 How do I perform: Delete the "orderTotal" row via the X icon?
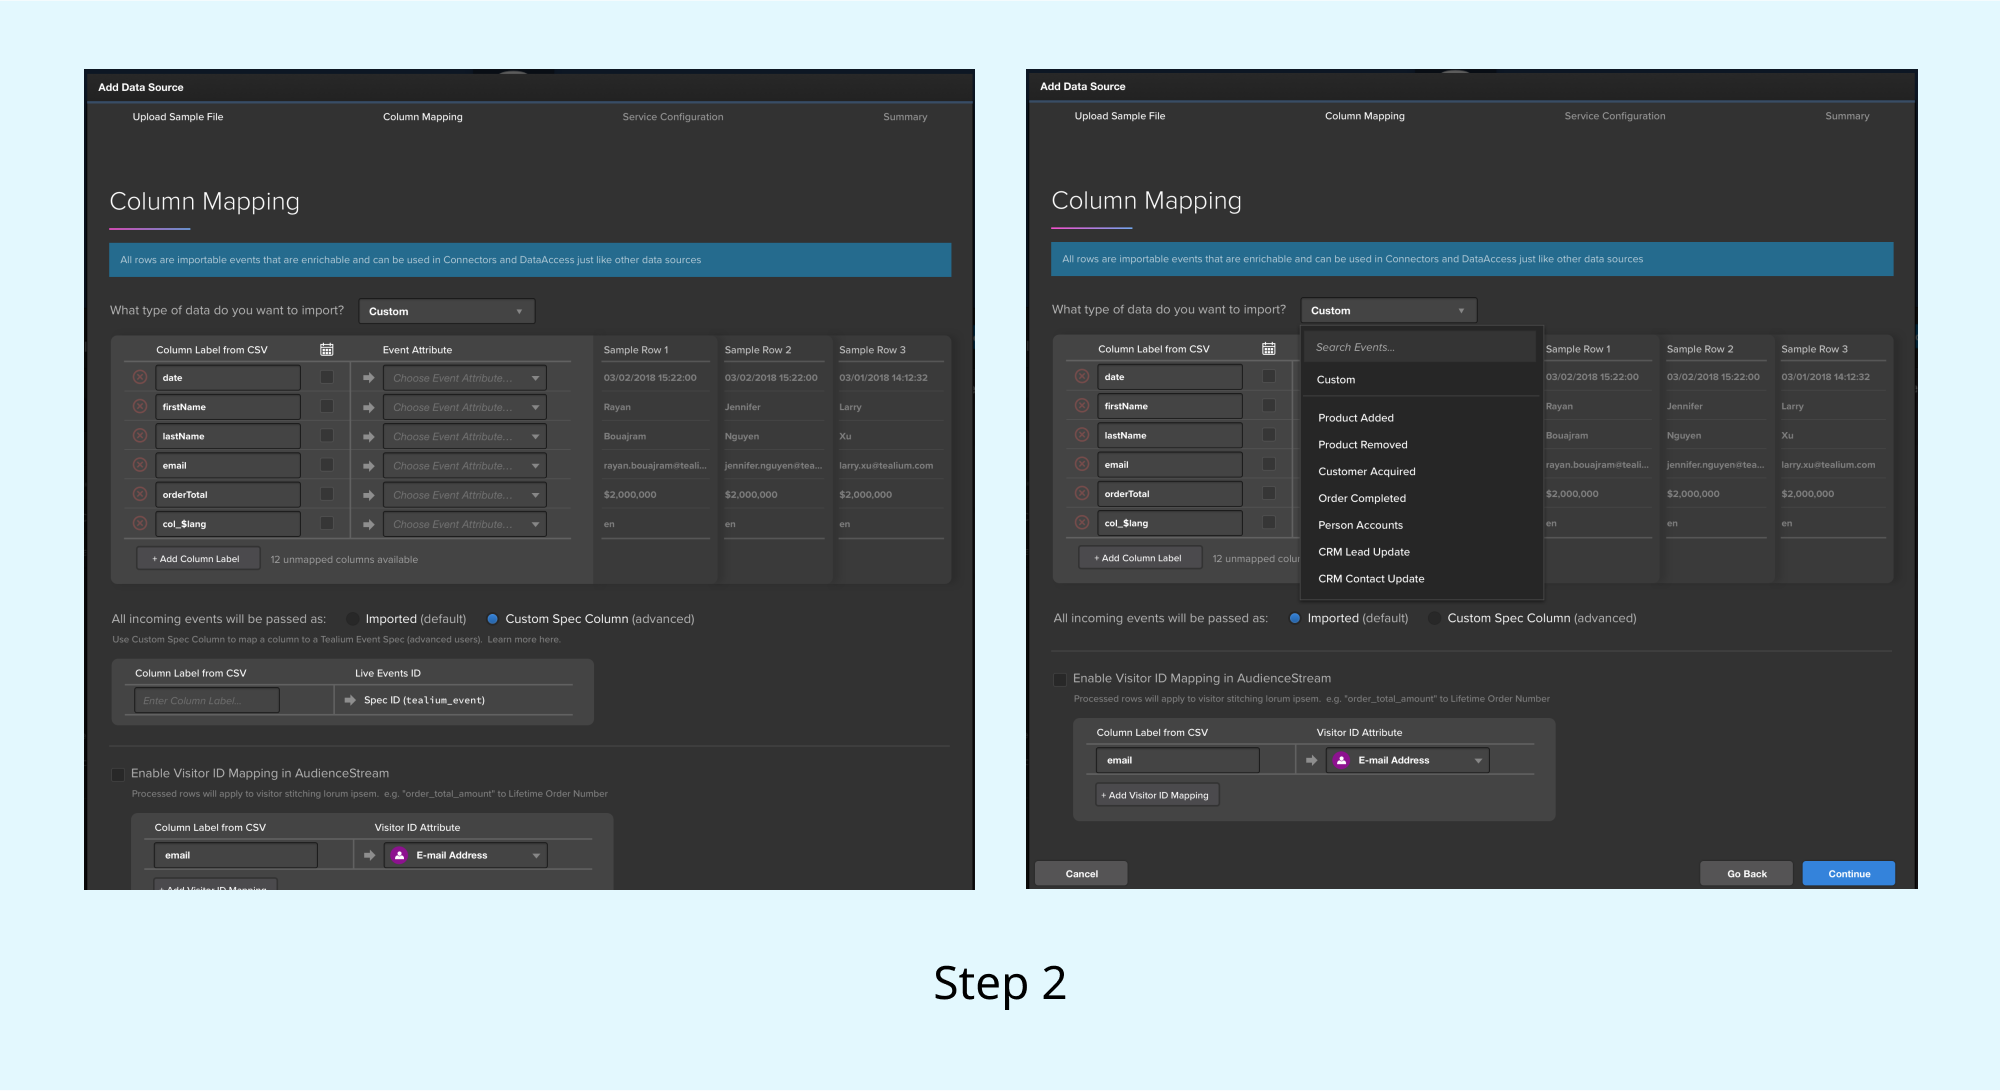[139, 494]
